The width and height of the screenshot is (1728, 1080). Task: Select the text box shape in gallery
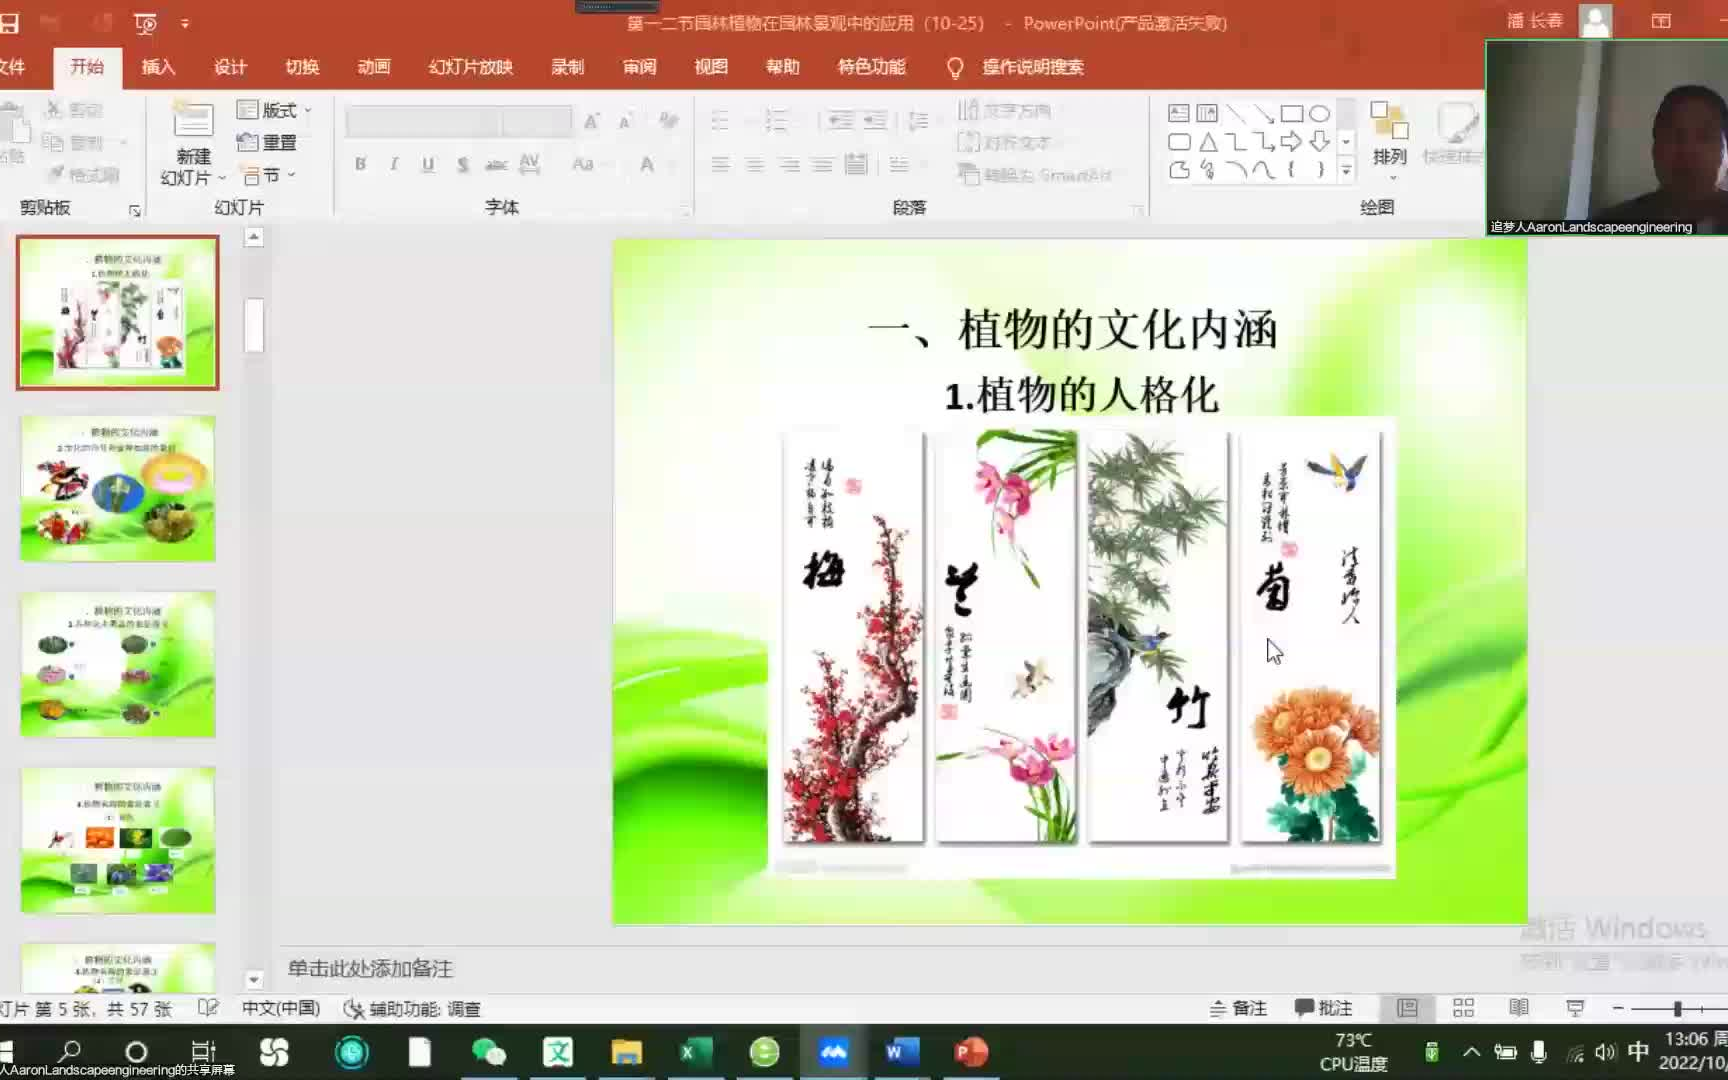tap(1179, 114)
